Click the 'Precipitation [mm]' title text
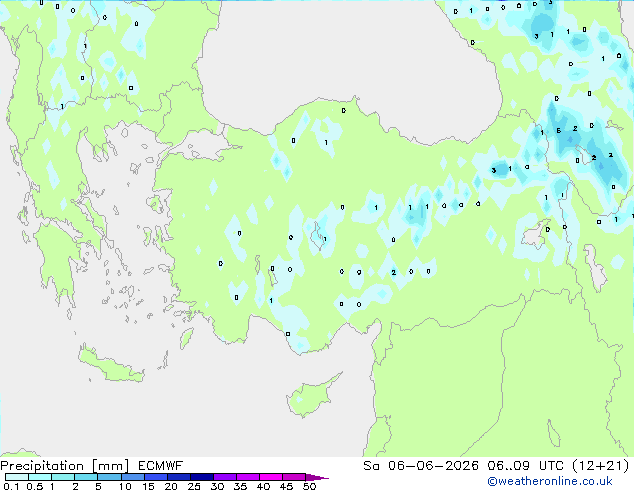This screenshot has height=490, width=634. coord(65,466)
